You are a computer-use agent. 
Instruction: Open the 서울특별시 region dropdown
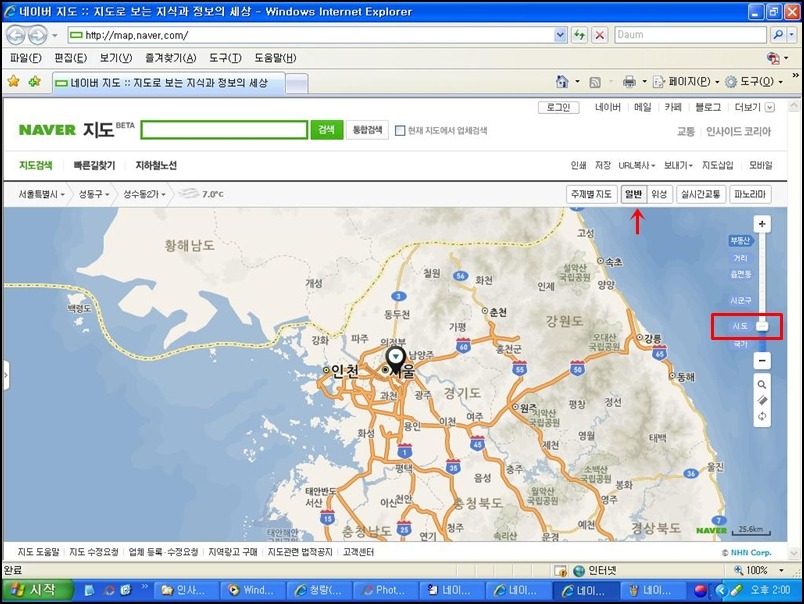(x=41, y=194)
